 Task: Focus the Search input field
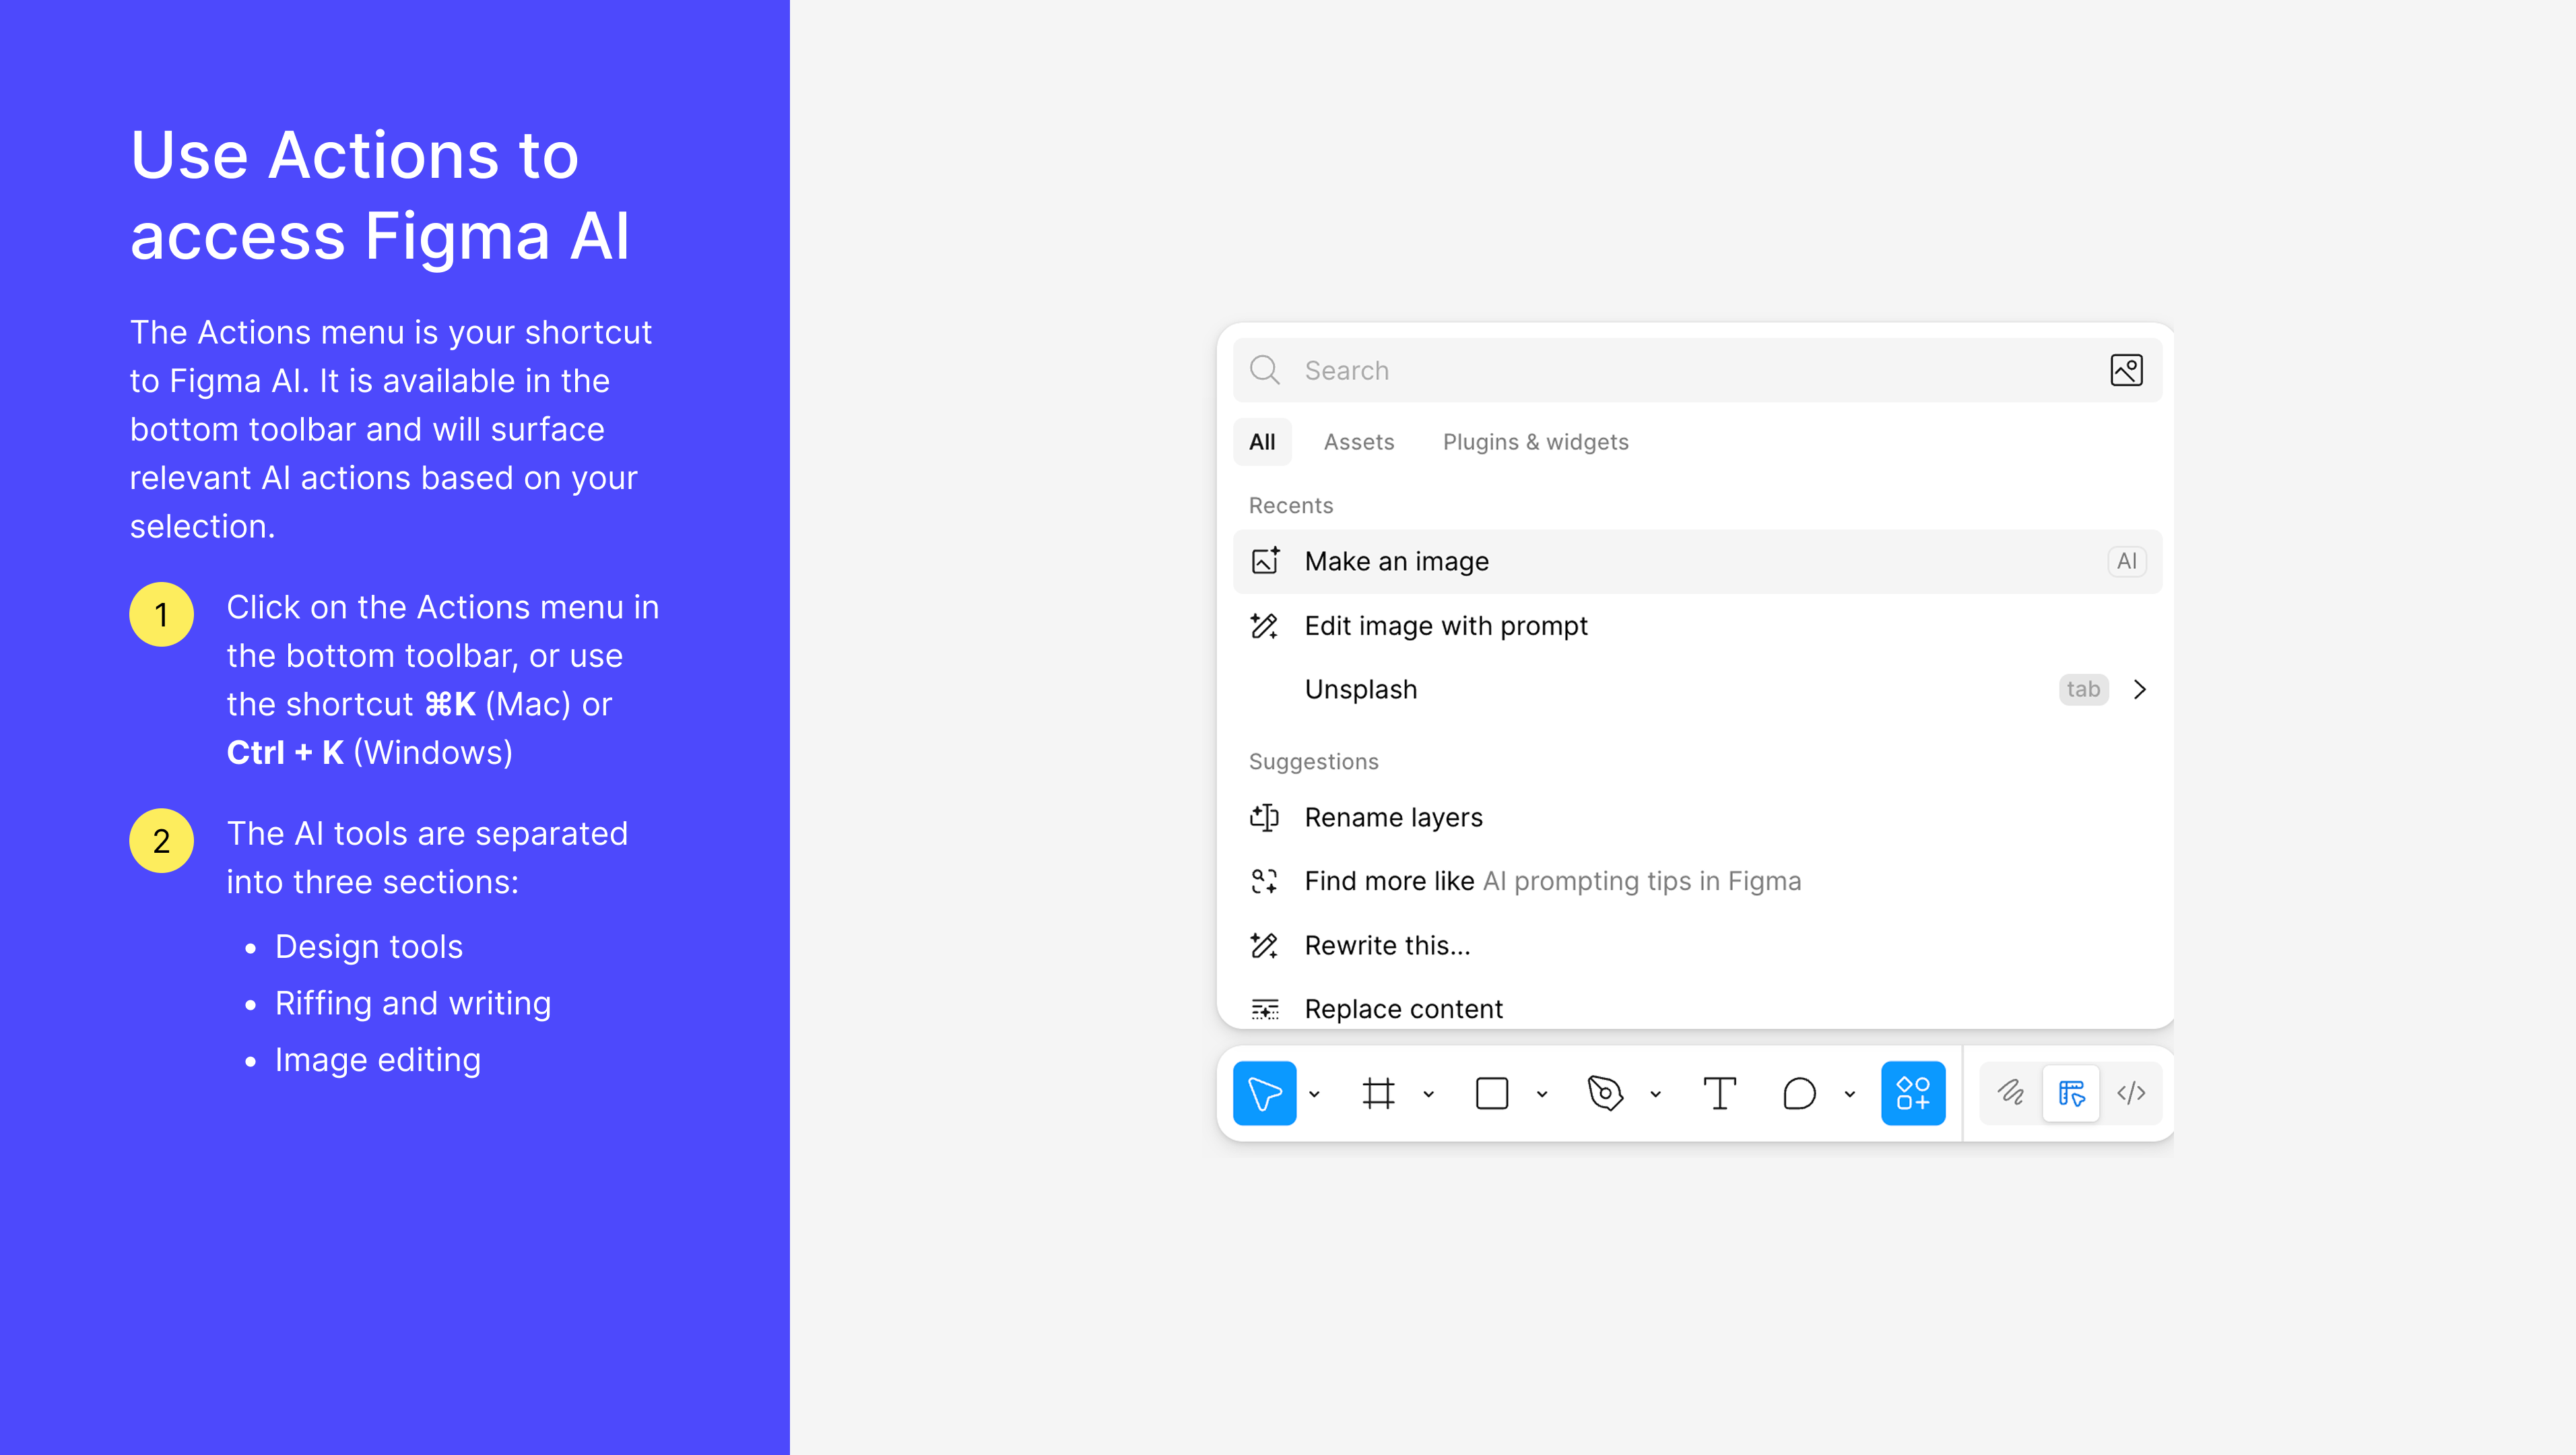click(1697, 370)
